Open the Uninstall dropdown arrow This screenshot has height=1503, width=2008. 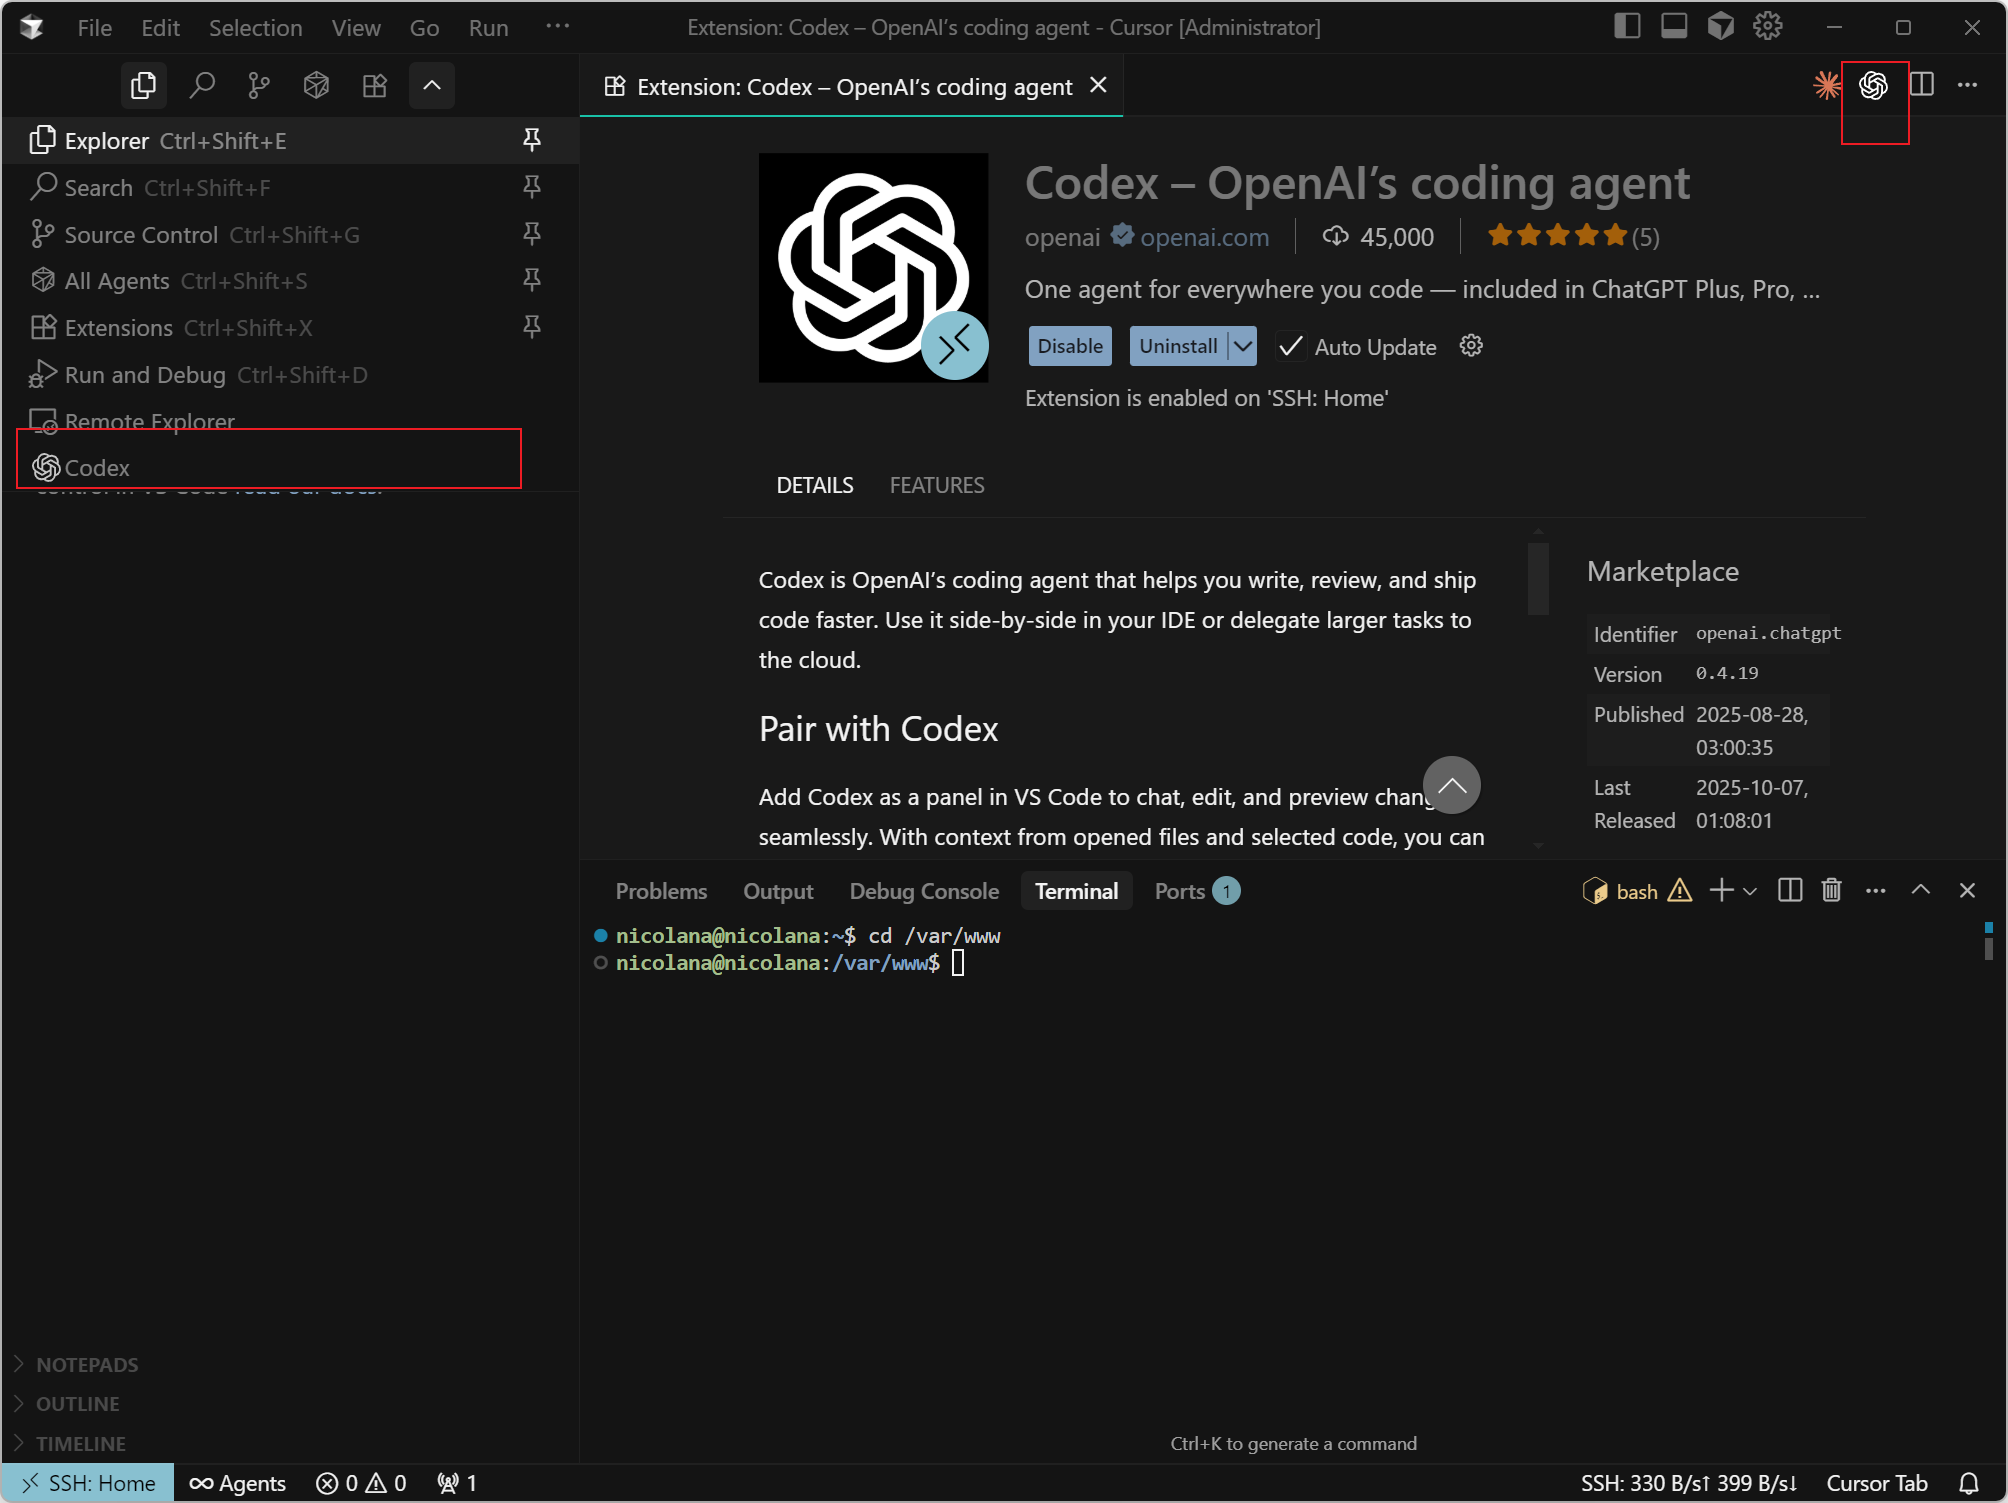click(1243, 346)
